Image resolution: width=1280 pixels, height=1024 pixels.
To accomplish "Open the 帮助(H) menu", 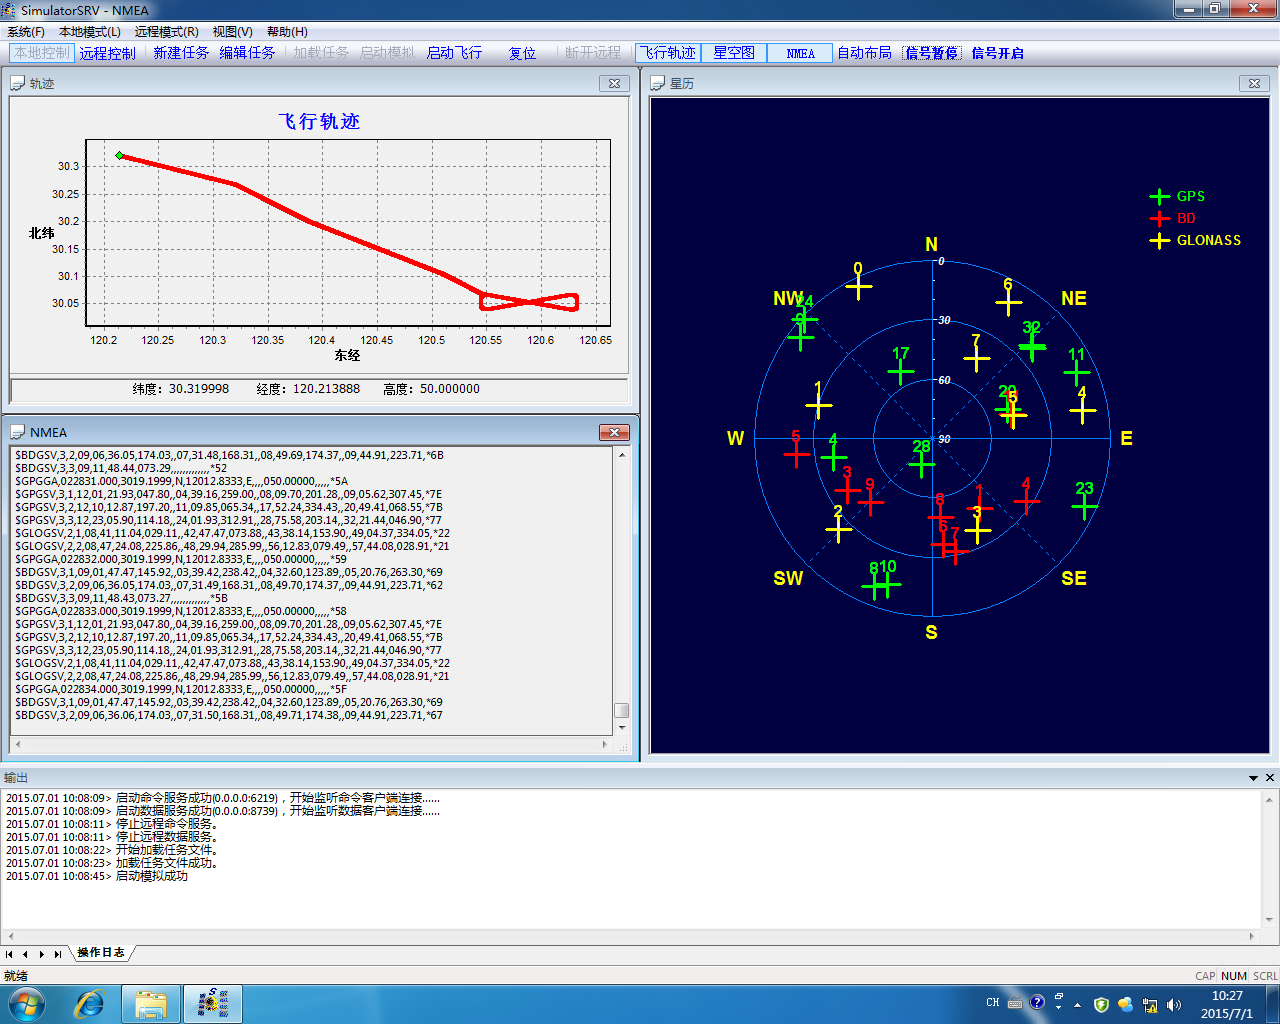I will [x=288, y=32].
